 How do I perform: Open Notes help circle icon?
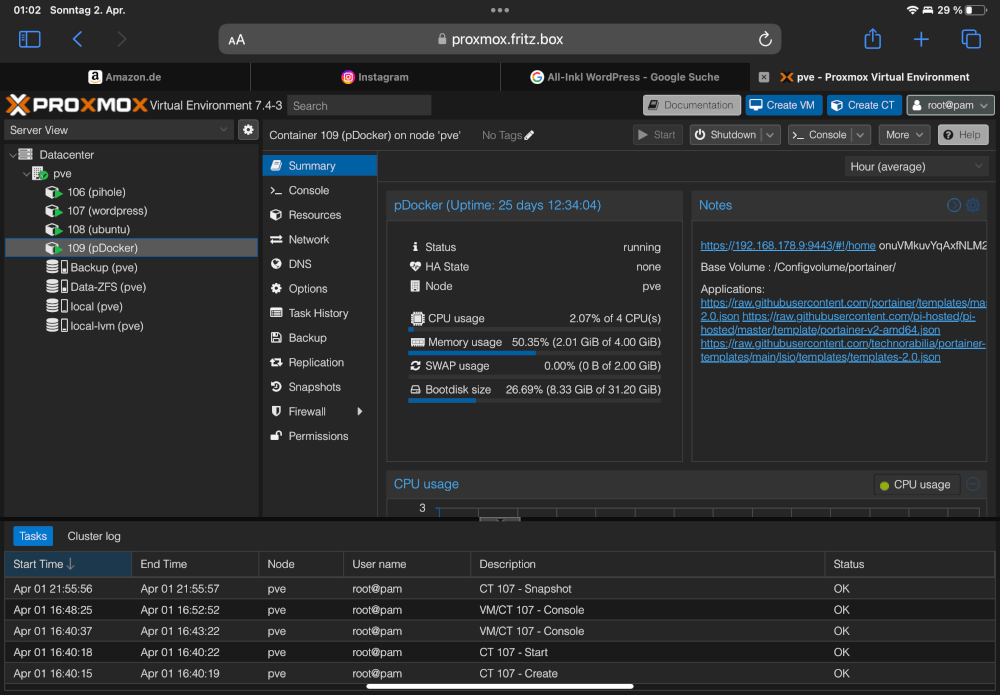[953, 205]
